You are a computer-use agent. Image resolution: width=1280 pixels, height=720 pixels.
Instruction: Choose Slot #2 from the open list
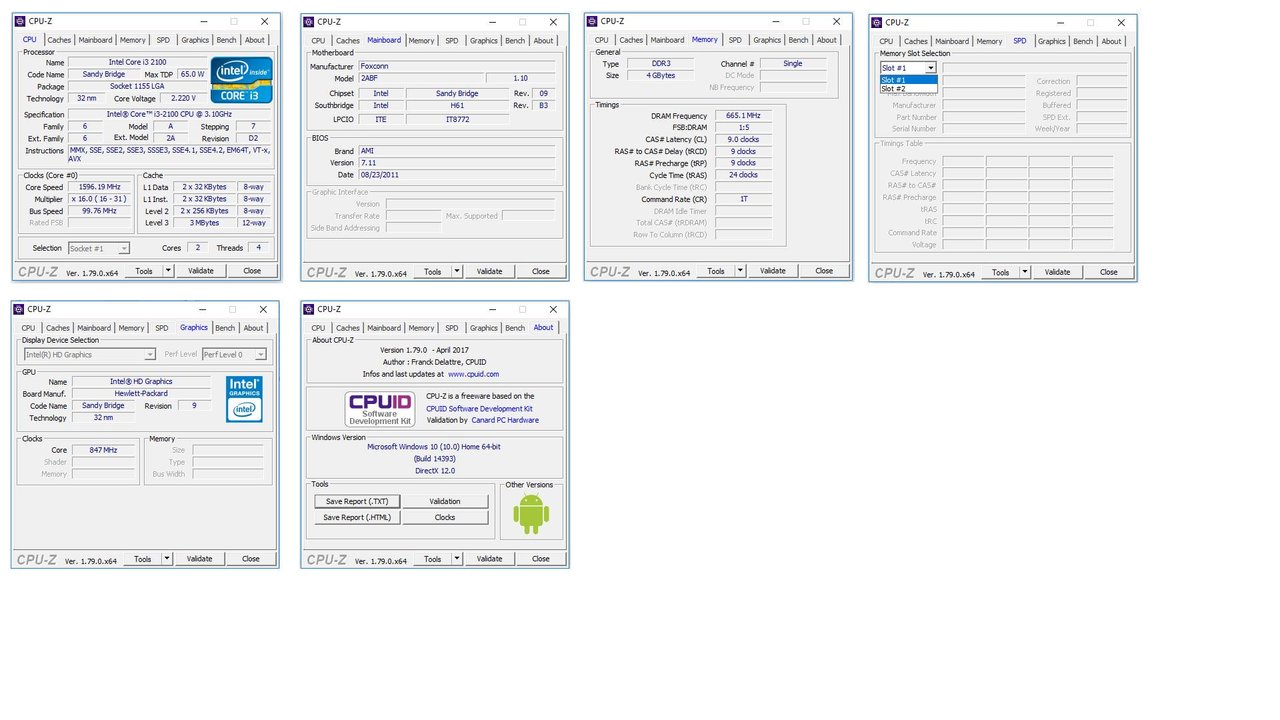tap(908, 89)
